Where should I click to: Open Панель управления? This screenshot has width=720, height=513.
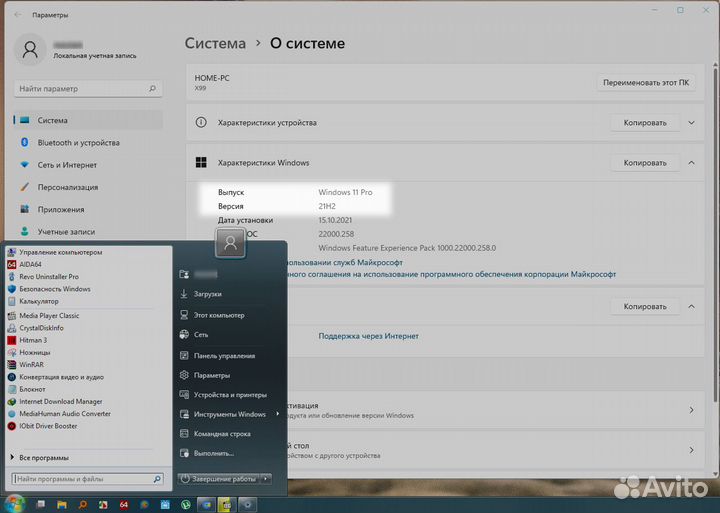tap(217, 355)
